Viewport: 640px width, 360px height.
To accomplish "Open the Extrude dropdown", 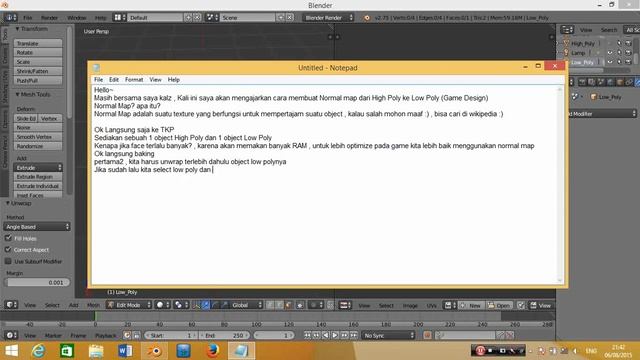I will 38,167.
